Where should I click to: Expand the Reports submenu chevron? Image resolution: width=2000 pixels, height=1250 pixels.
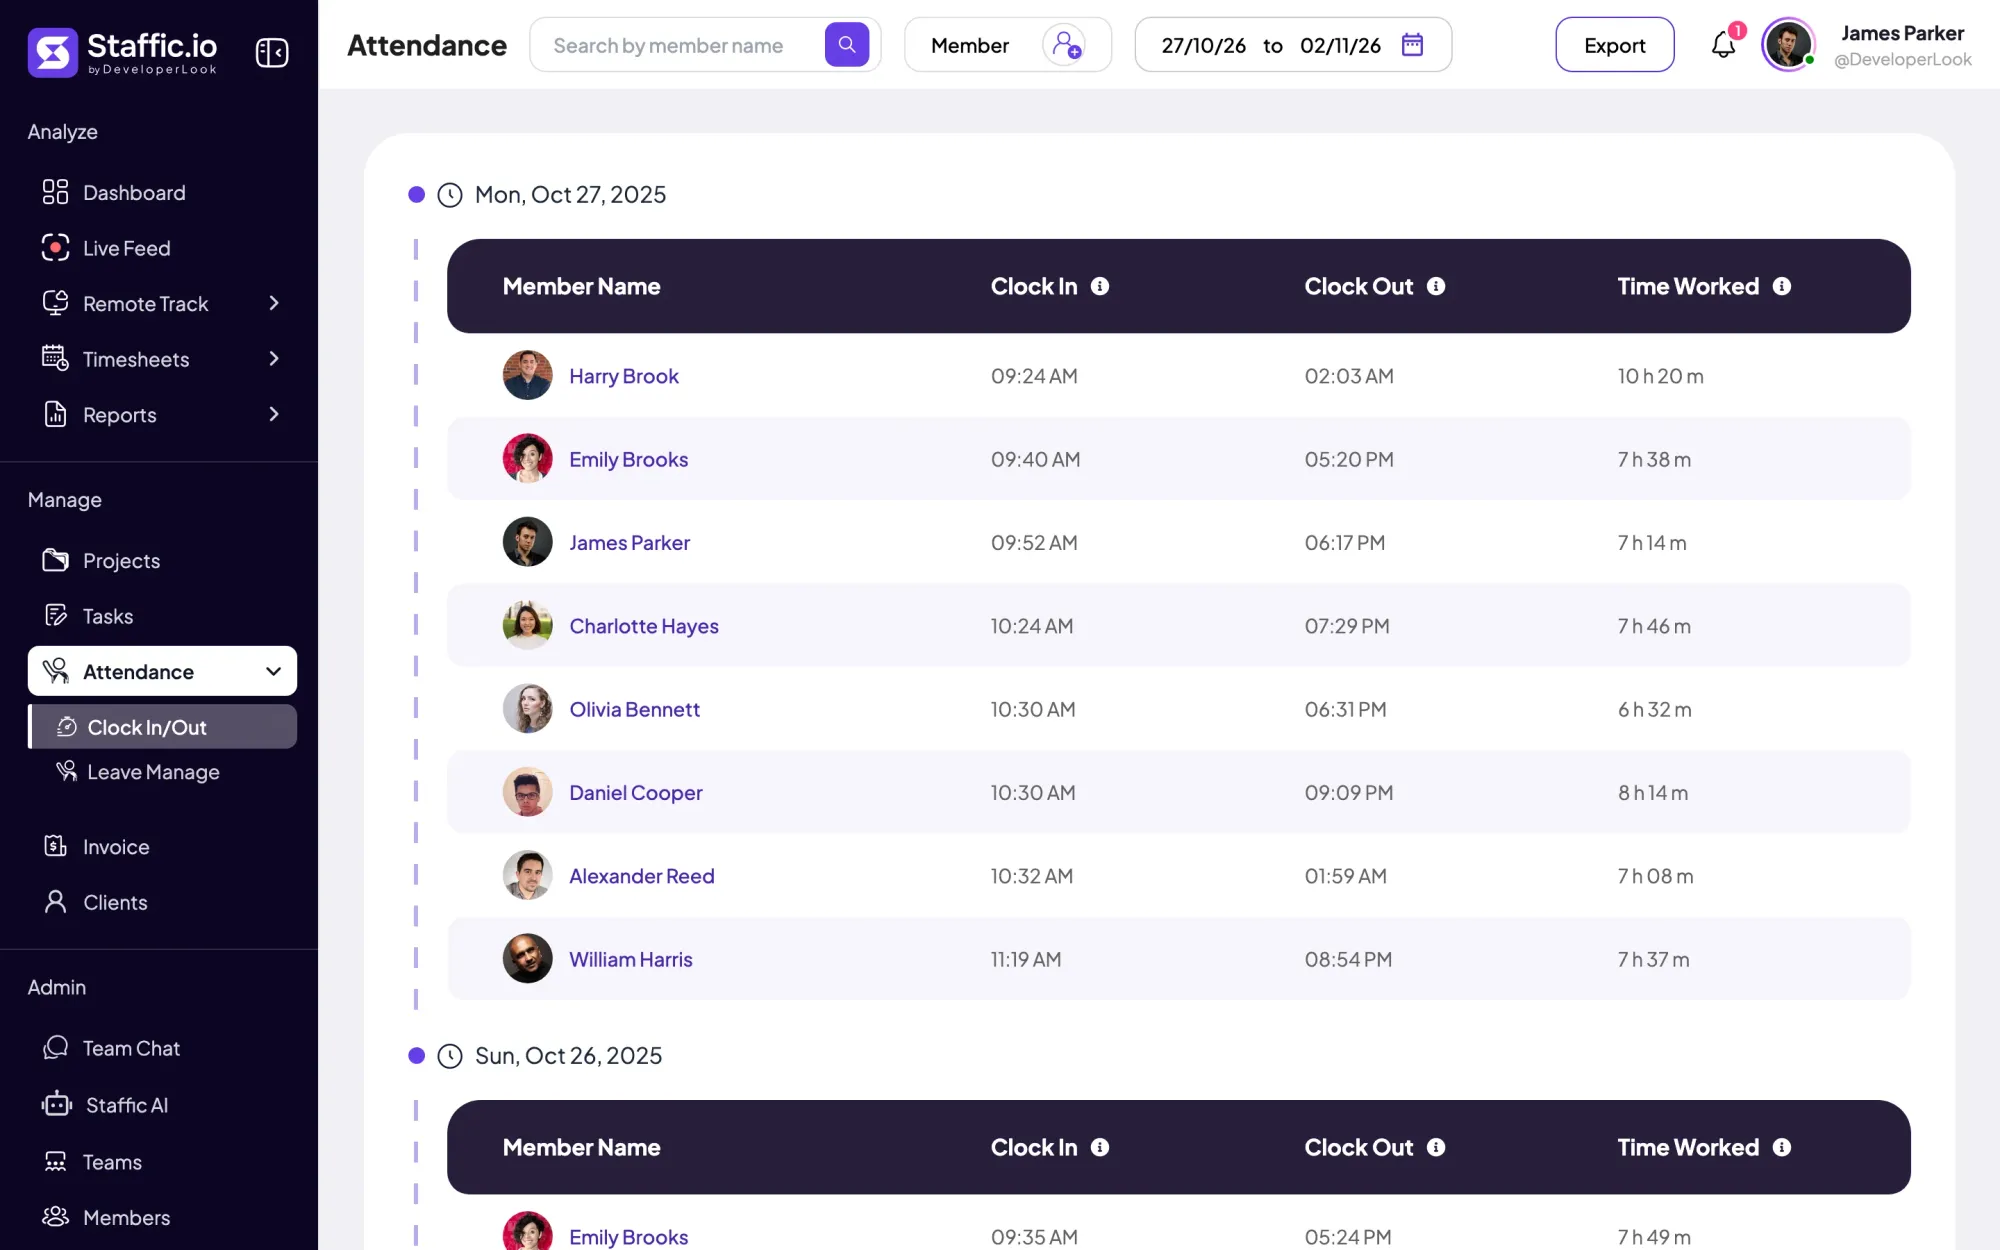point(274,414)
